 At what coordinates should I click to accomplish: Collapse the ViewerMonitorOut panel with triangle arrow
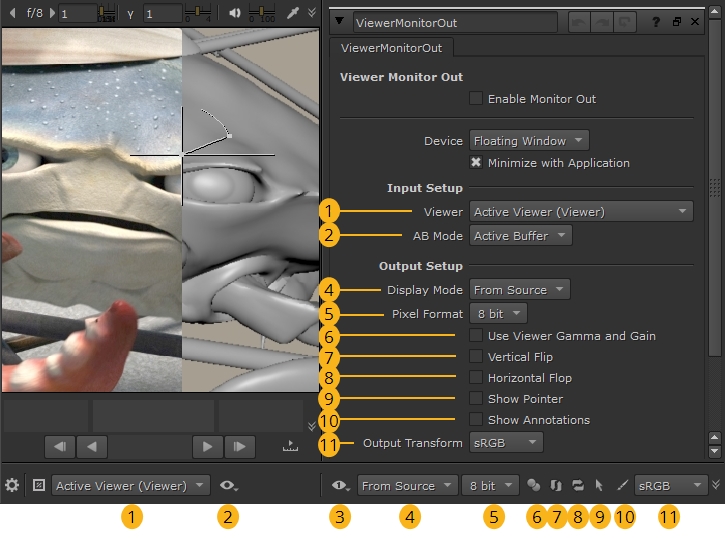coord(340,21)
